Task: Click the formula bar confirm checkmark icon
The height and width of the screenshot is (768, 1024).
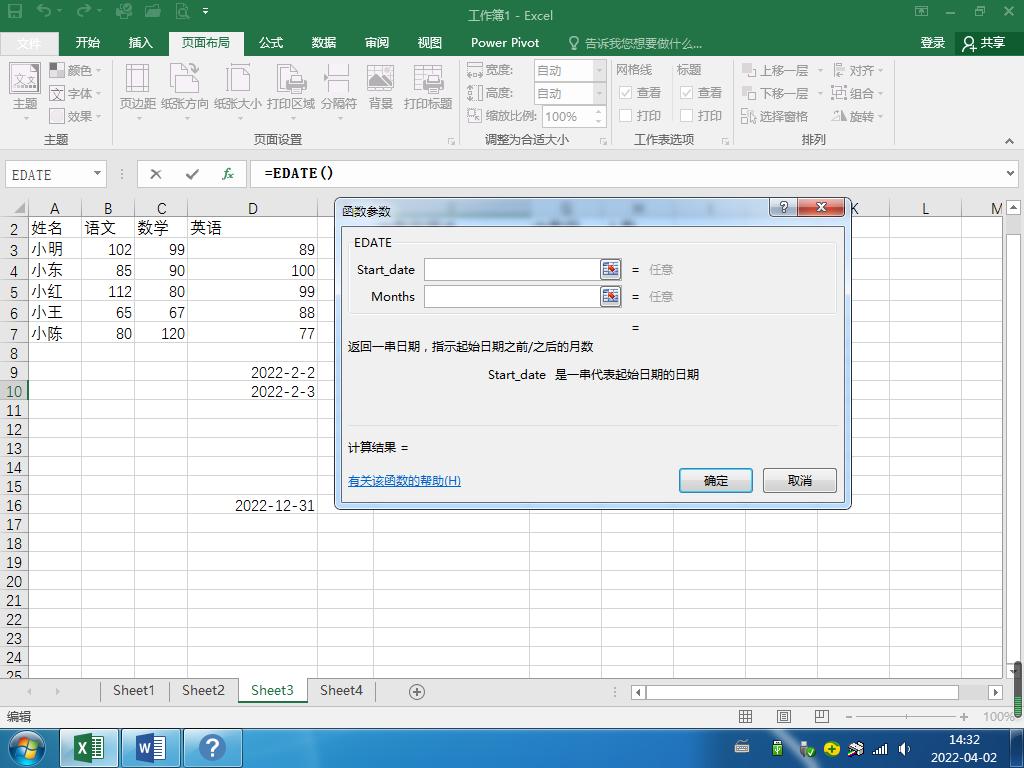Action: coord(192,174)
